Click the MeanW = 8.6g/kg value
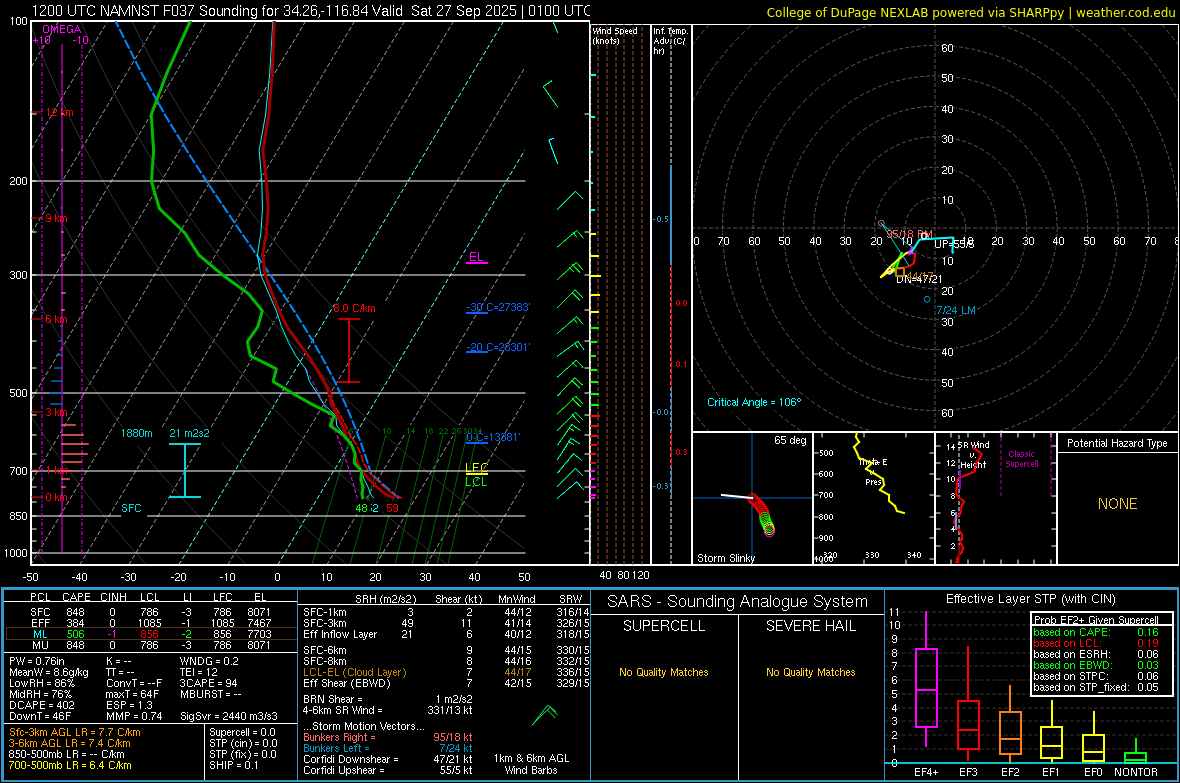This screenshot has height=783, width=1180. click(49, 672)
